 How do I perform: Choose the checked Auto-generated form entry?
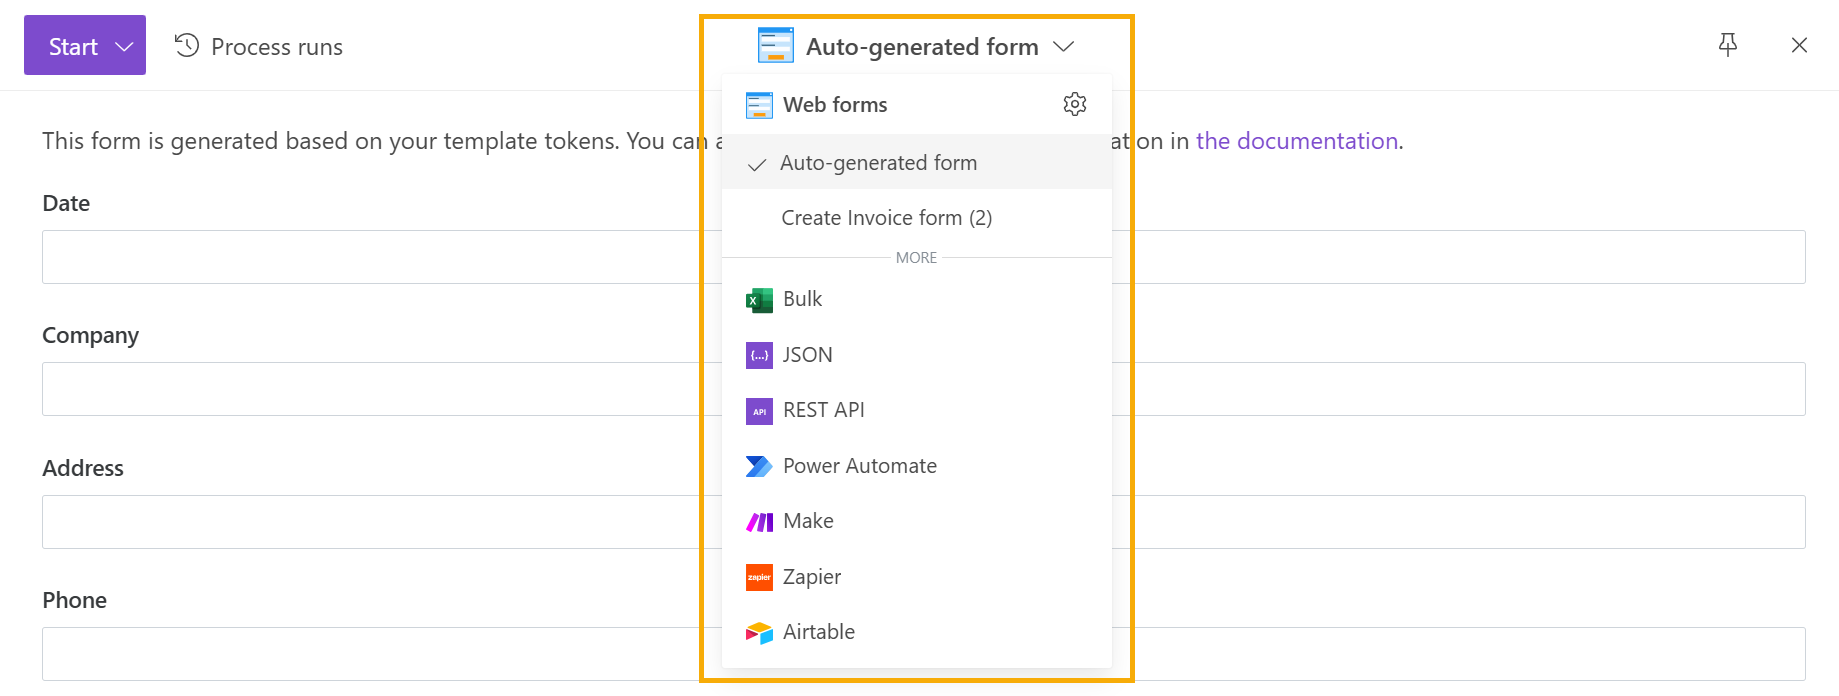(x=917, y=162)
